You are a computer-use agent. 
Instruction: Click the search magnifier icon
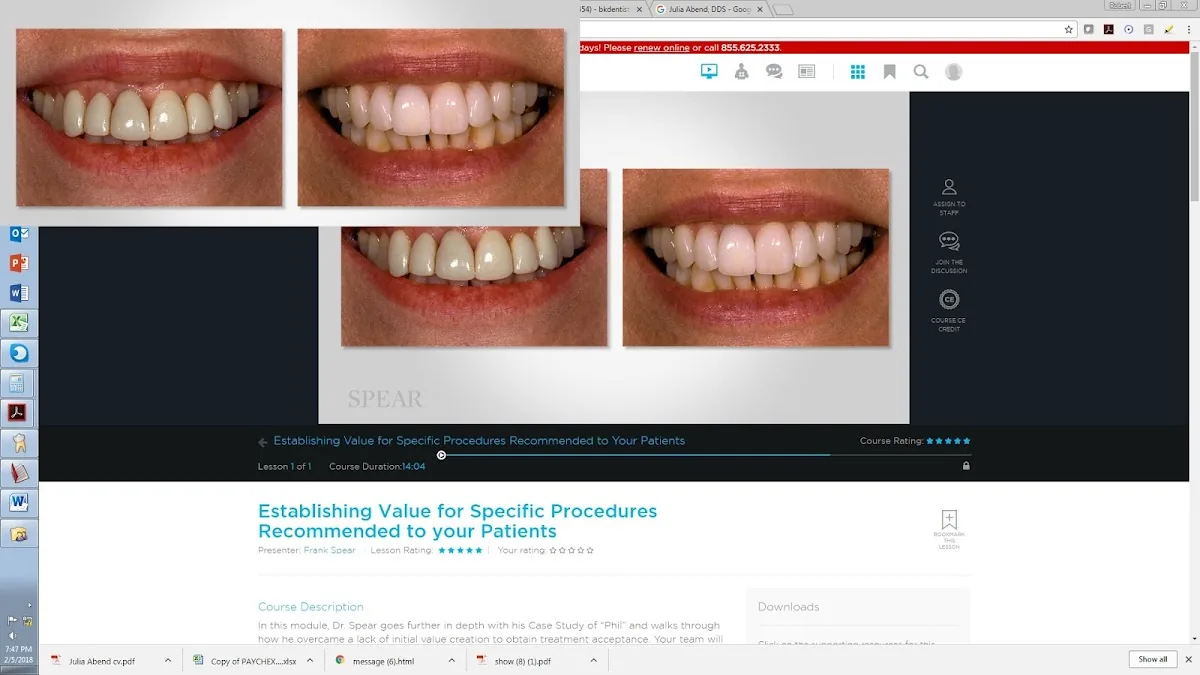[x=921, y=71]
